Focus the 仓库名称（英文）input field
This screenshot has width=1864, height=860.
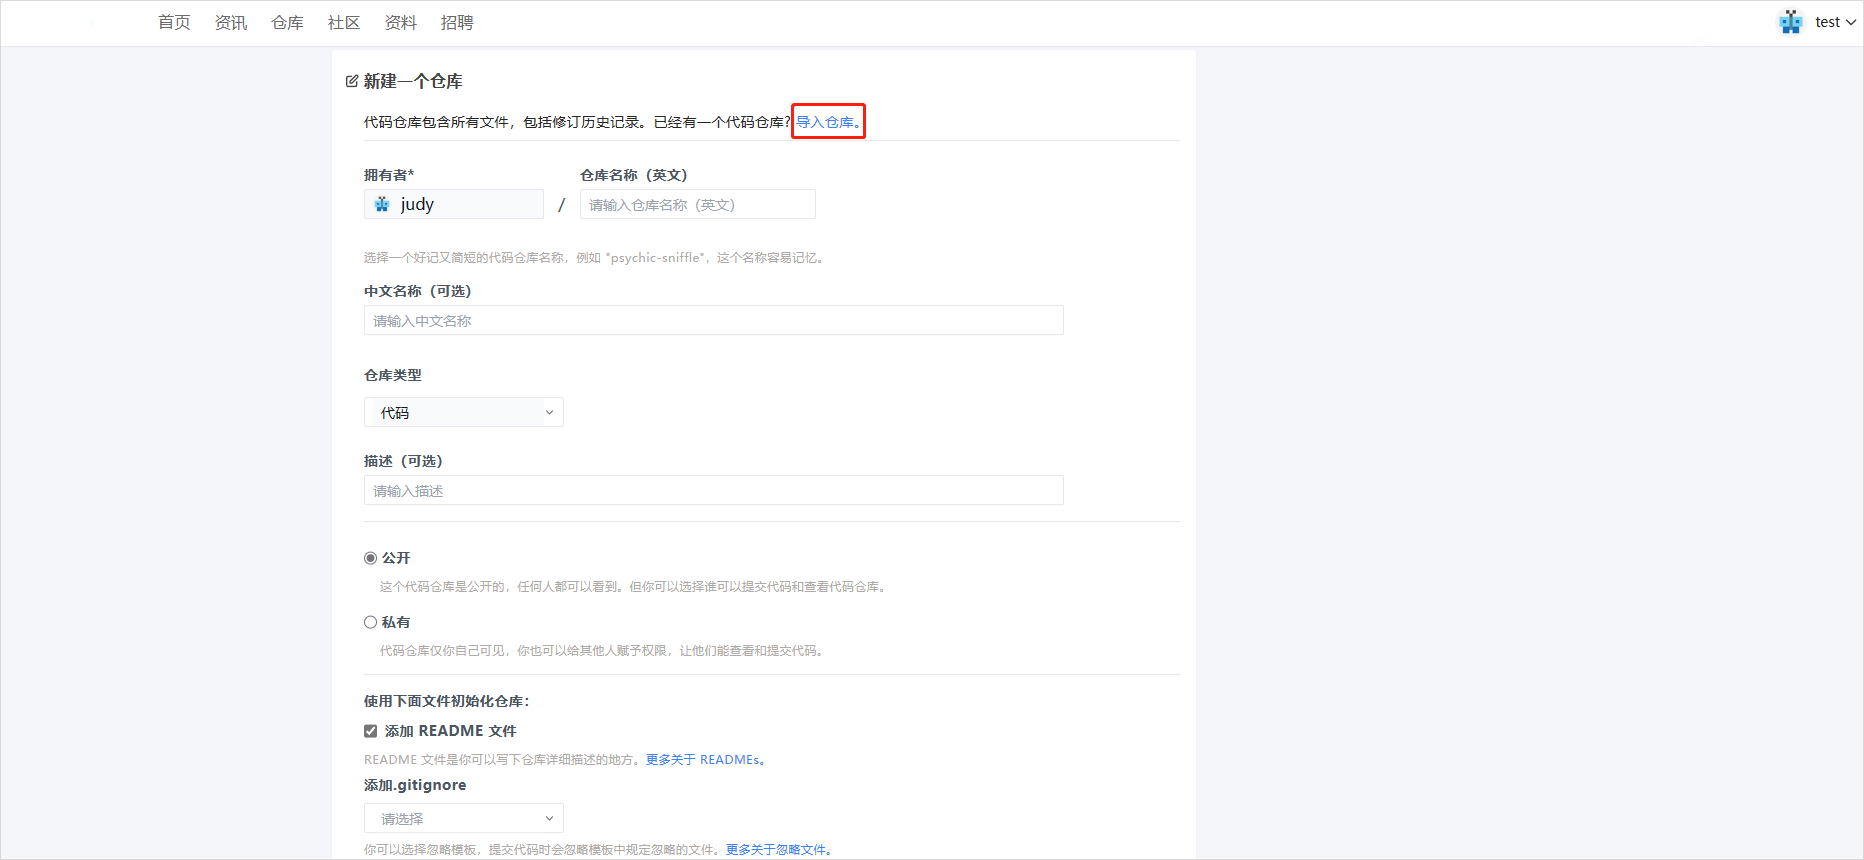click(697, 205)
